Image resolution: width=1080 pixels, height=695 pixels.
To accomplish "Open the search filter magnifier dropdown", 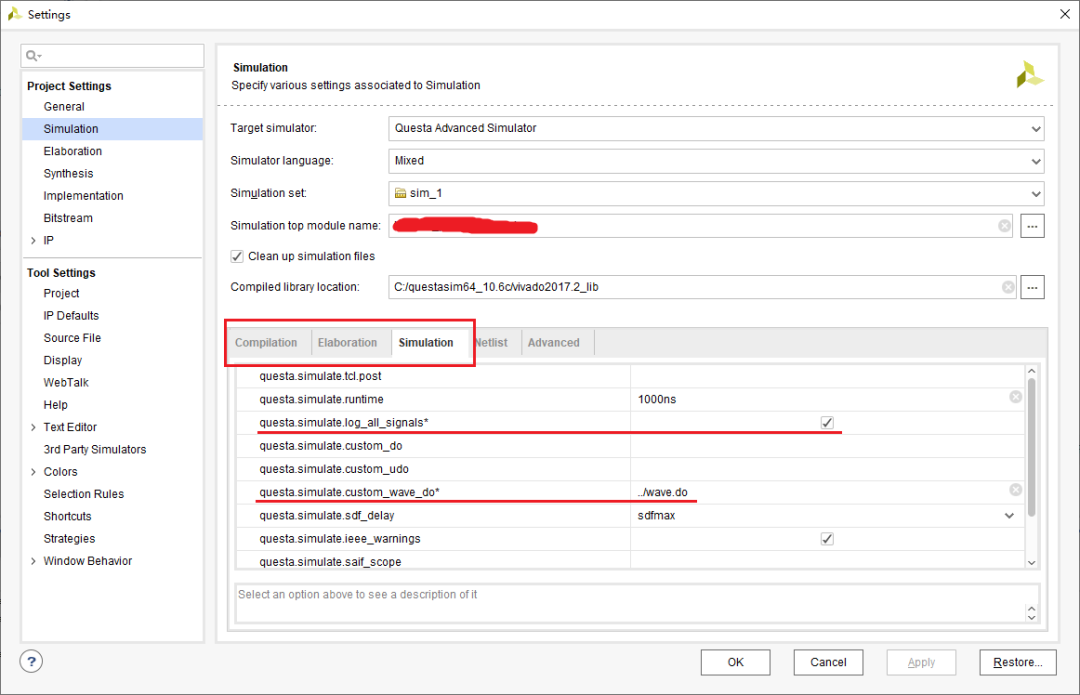I will tap(32, 57).
